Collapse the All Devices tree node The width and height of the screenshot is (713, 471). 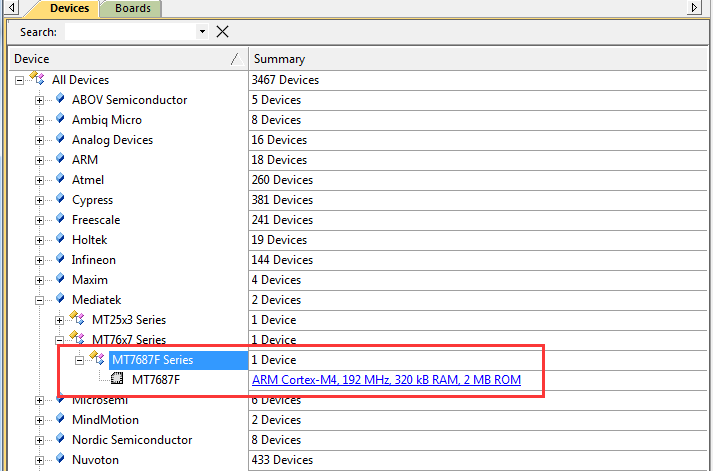tap(20, 81)
